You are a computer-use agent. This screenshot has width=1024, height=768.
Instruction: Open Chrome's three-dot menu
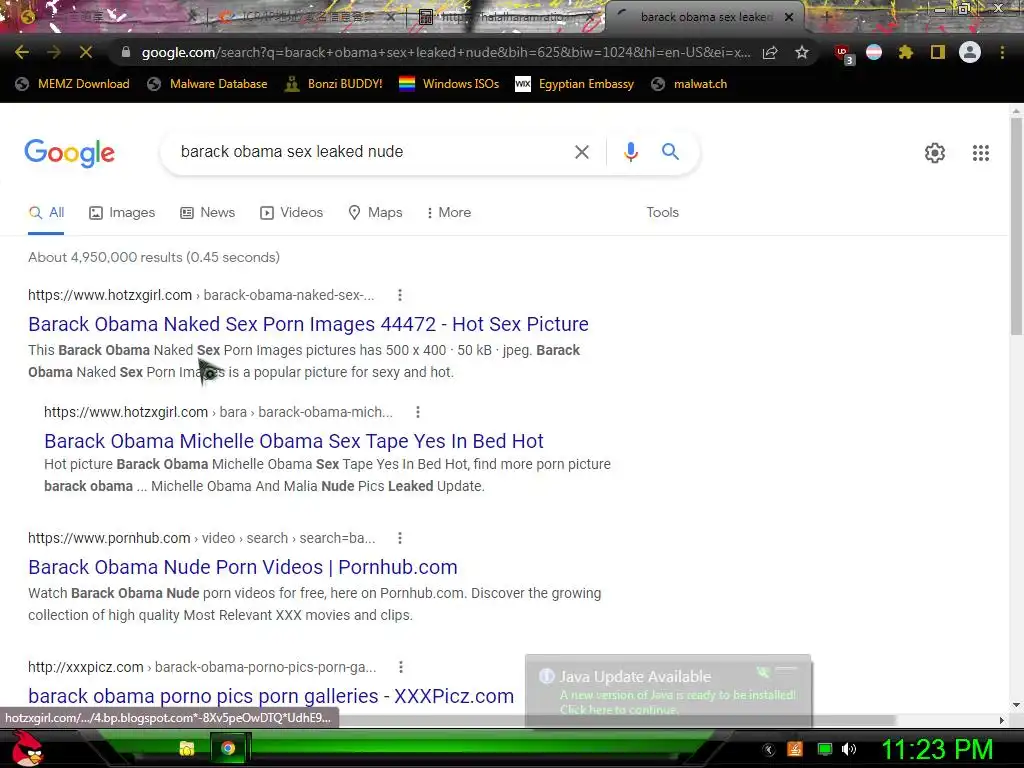[1002, 52]
